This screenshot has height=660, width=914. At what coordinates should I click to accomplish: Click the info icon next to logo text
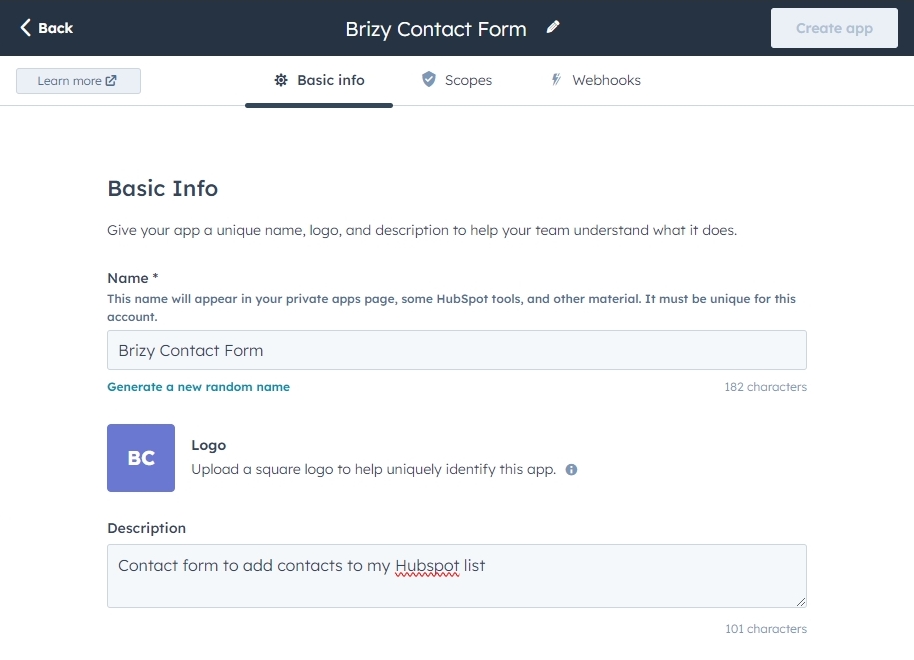point(571,469)
